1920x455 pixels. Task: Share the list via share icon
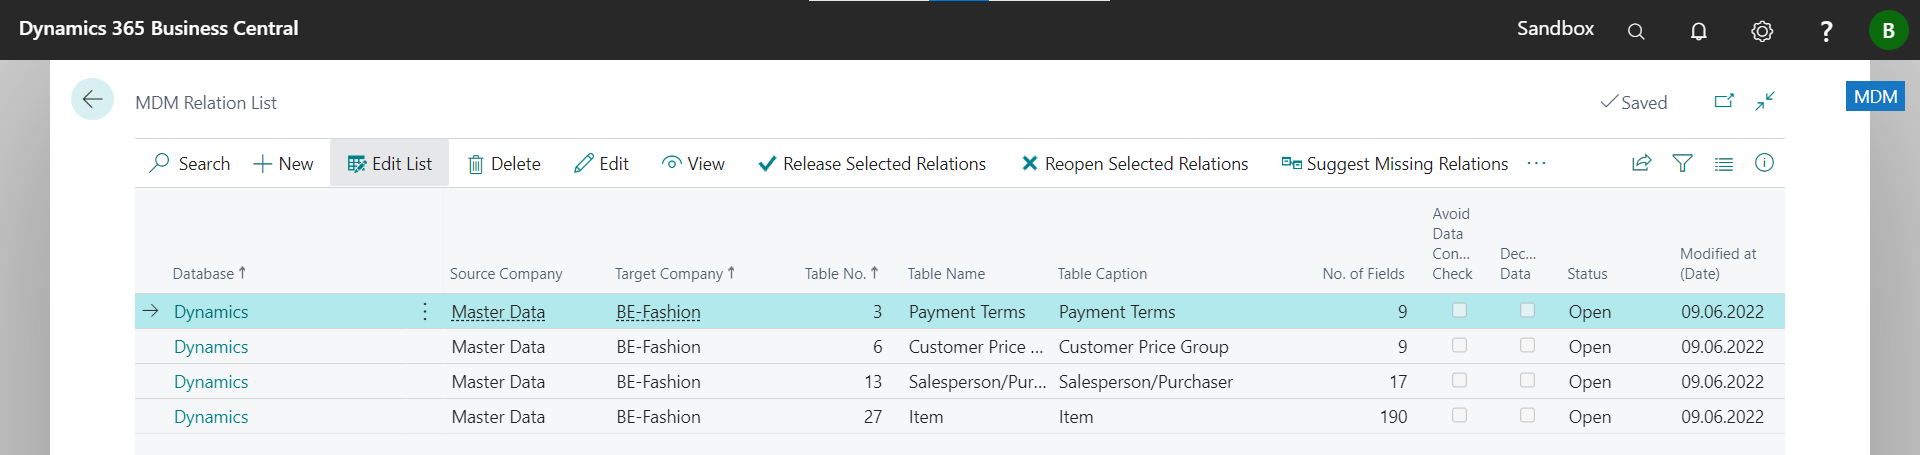(x=1641, y=163)
